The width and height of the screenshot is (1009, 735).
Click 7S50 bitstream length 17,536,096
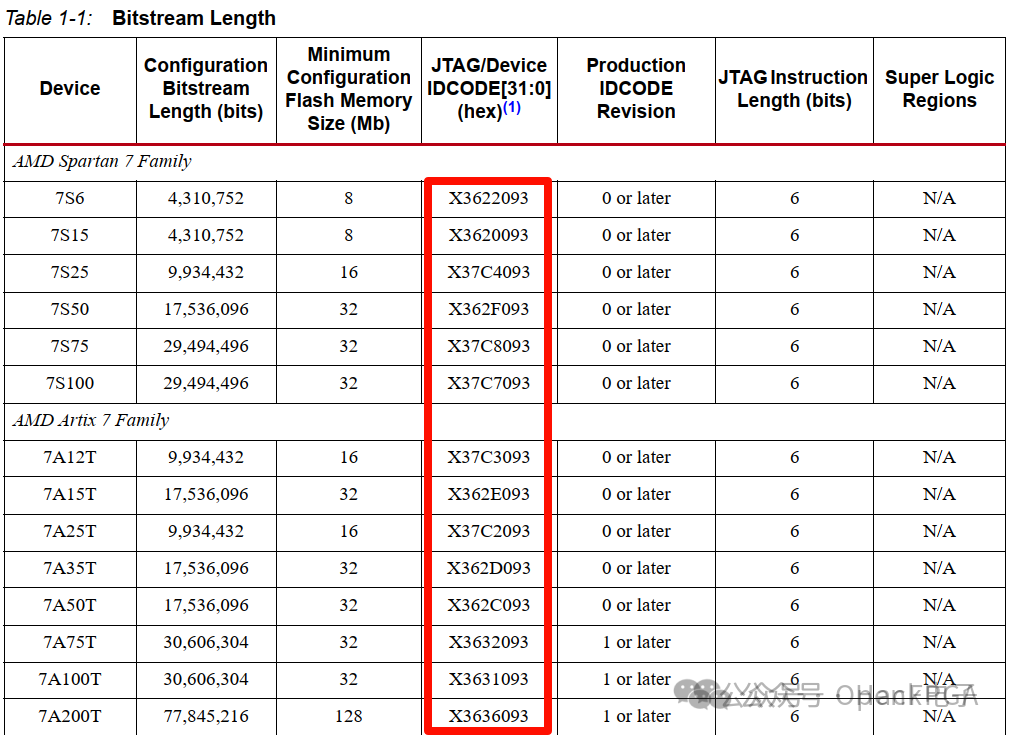(x=206, y=309)
